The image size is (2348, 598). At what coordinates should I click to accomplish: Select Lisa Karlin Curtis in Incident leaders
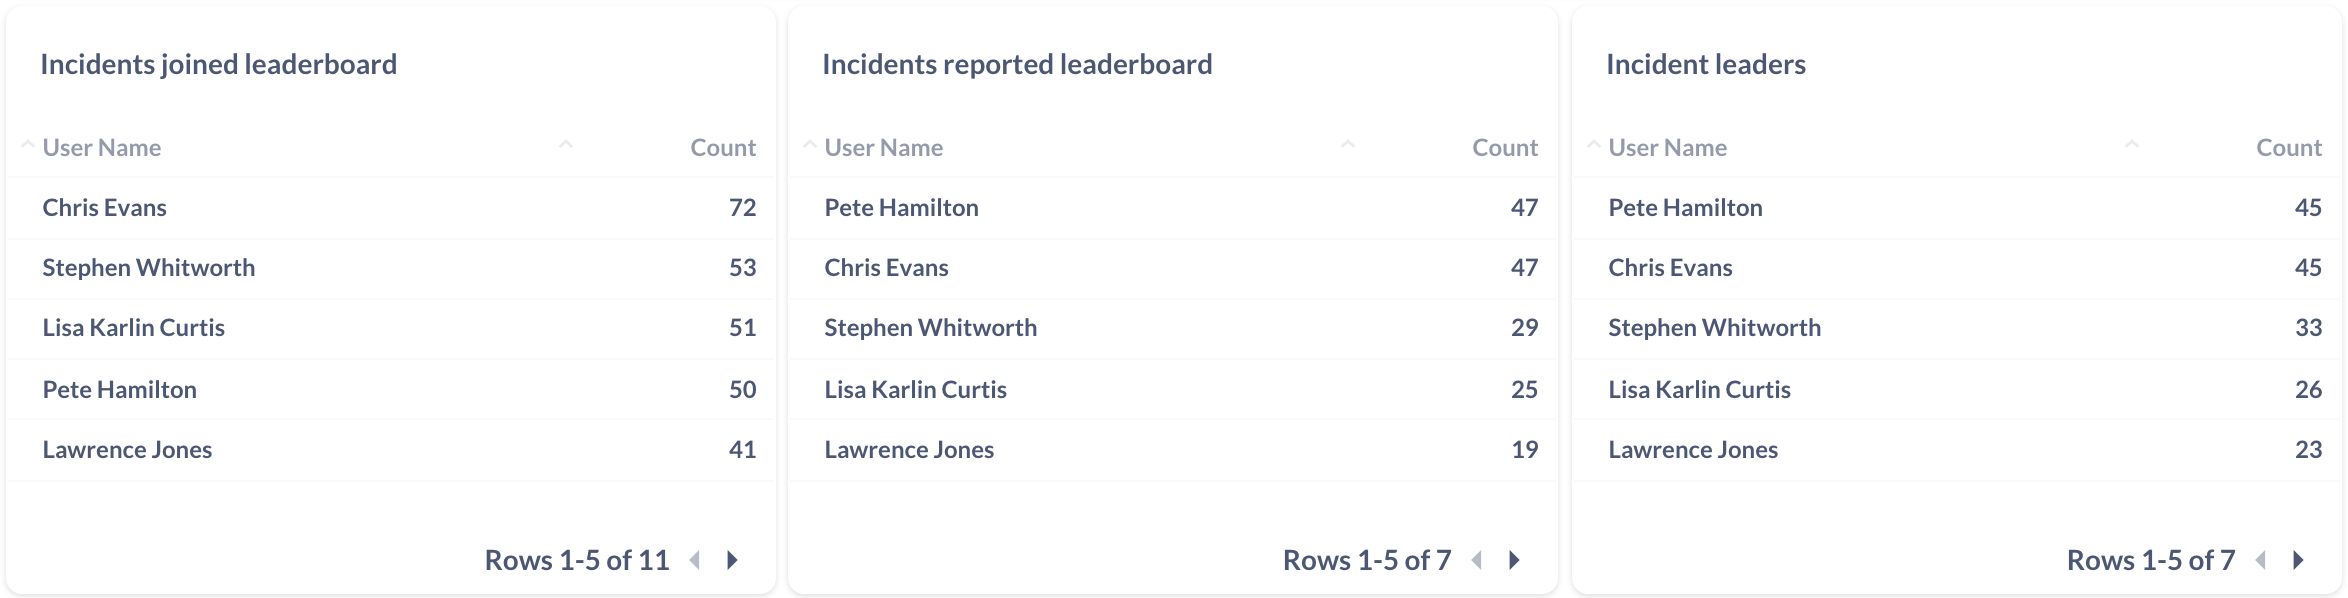tap(1957, 389)
